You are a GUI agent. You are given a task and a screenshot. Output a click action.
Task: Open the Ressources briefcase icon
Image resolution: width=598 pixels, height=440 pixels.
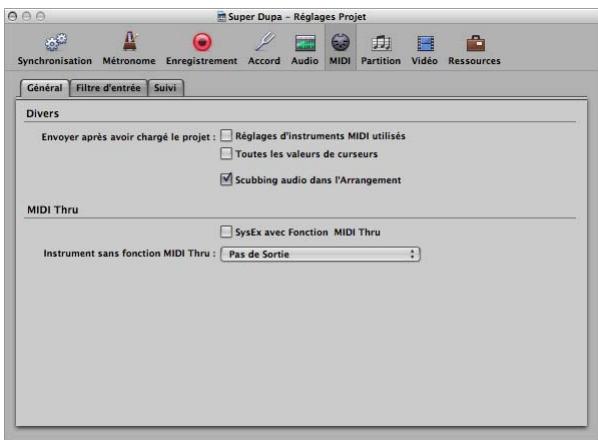(x=475, y=43)
